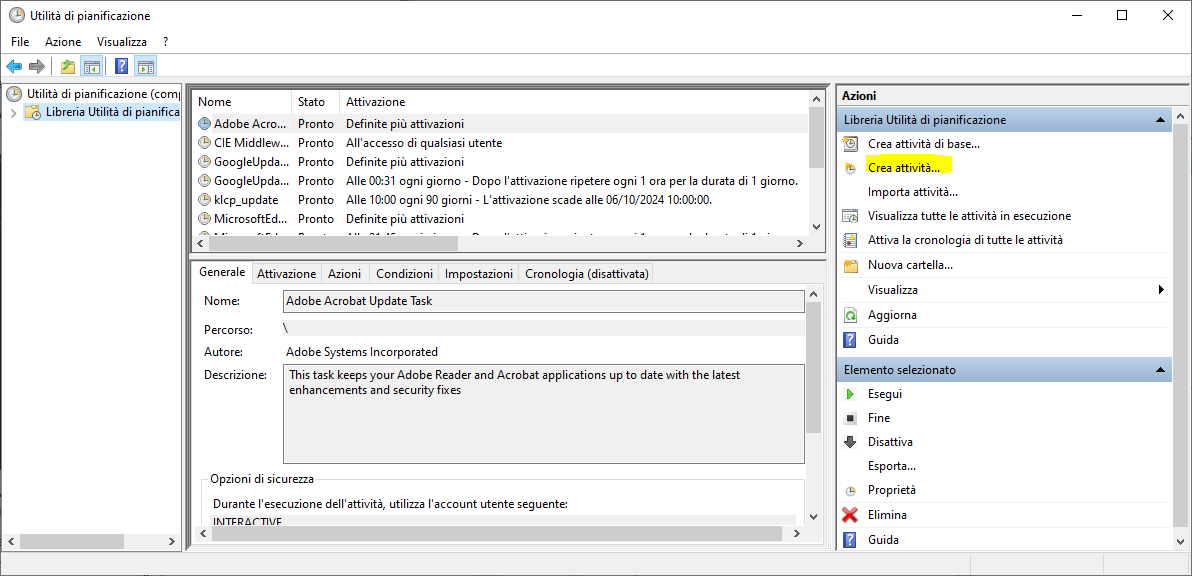Select the Generale tab
Image resolution: width=1192 pixels, height=576 pixels.
(222, 272)
